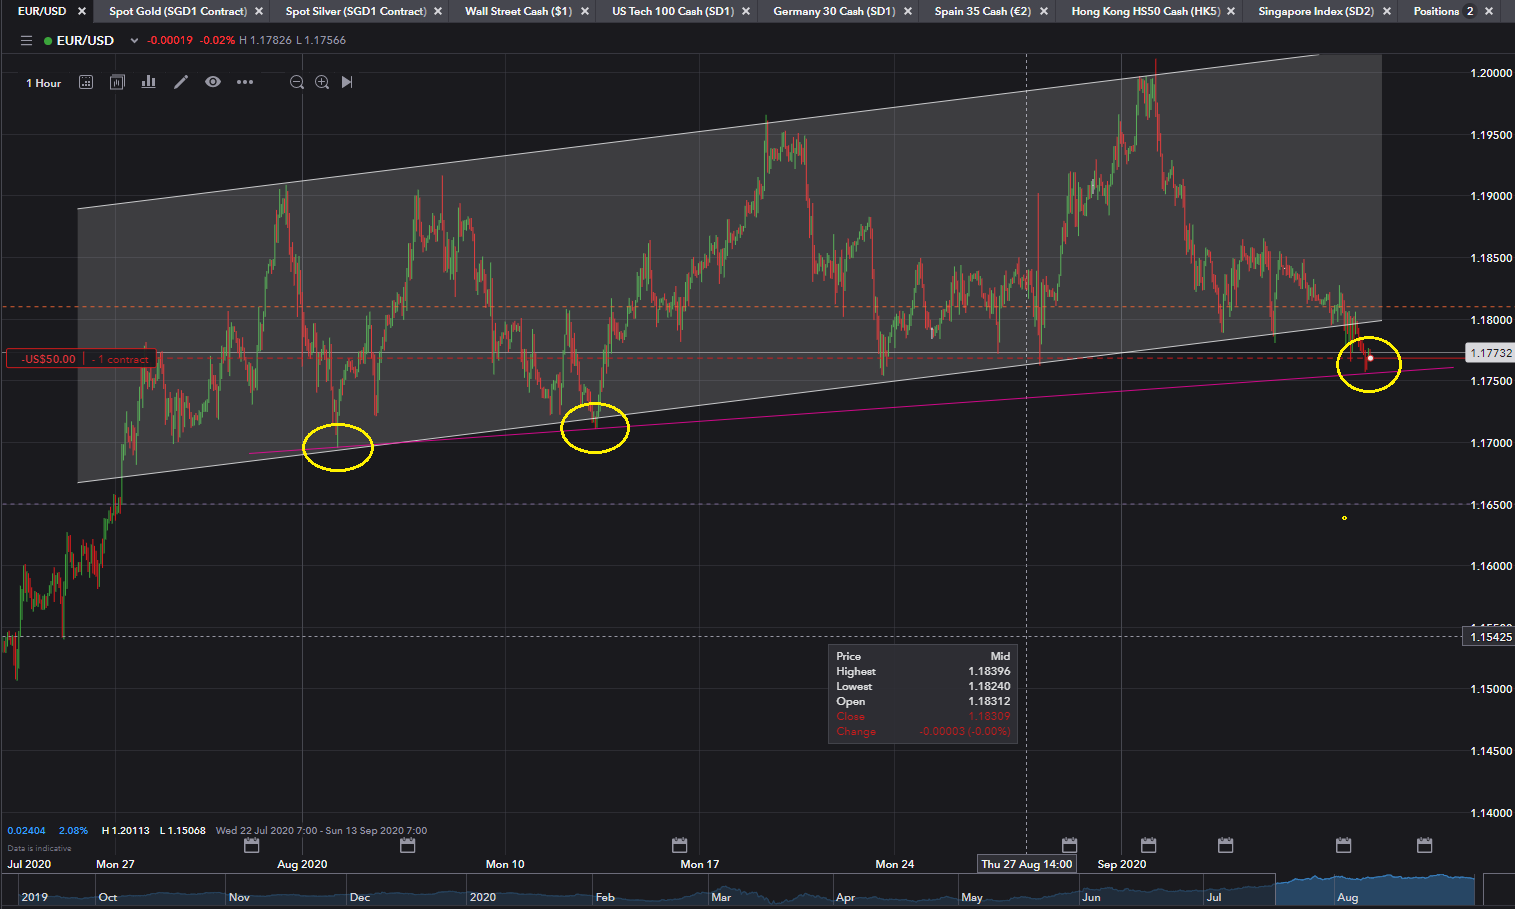1515x909 pixels.
Task: Open the chart layout grid icon
Action: (x=86, y=82)
